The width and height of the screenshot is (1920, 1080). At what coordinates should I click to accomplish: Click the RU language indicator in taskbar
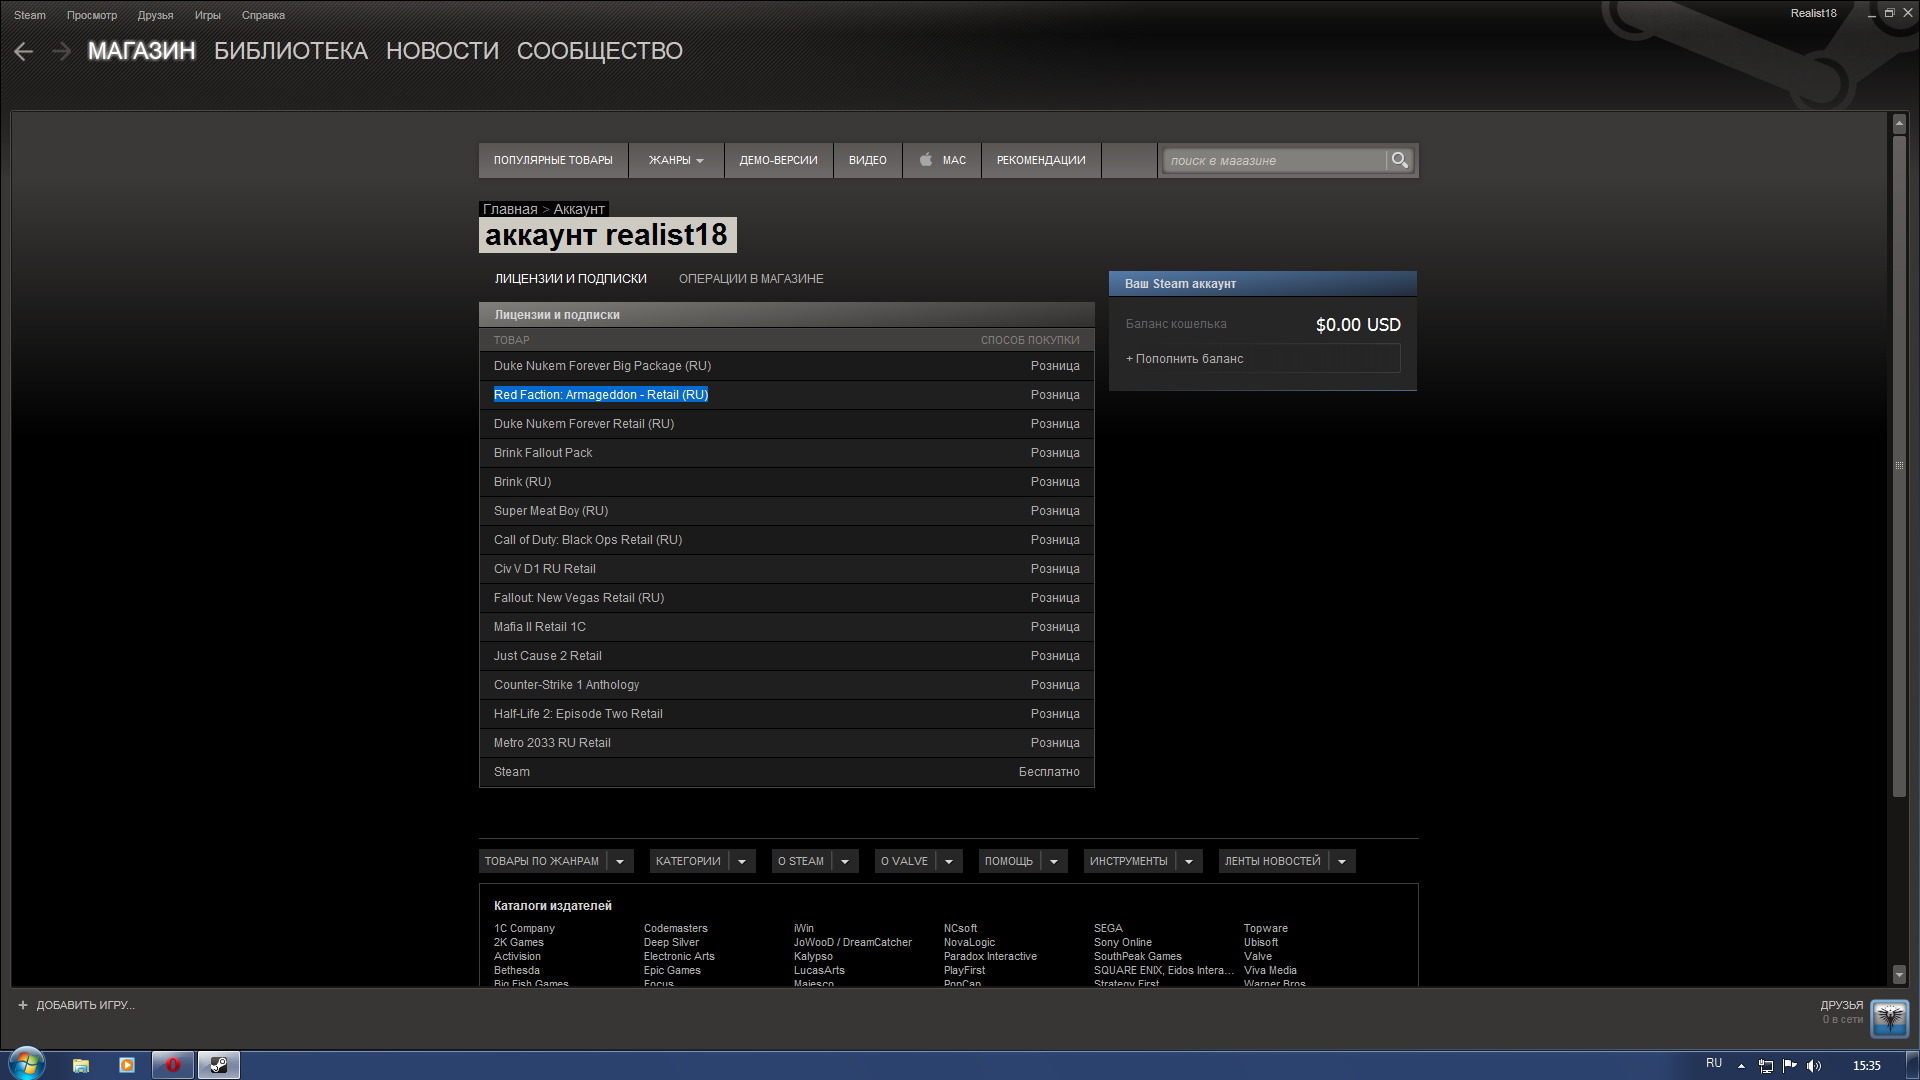point(1714,1063)
